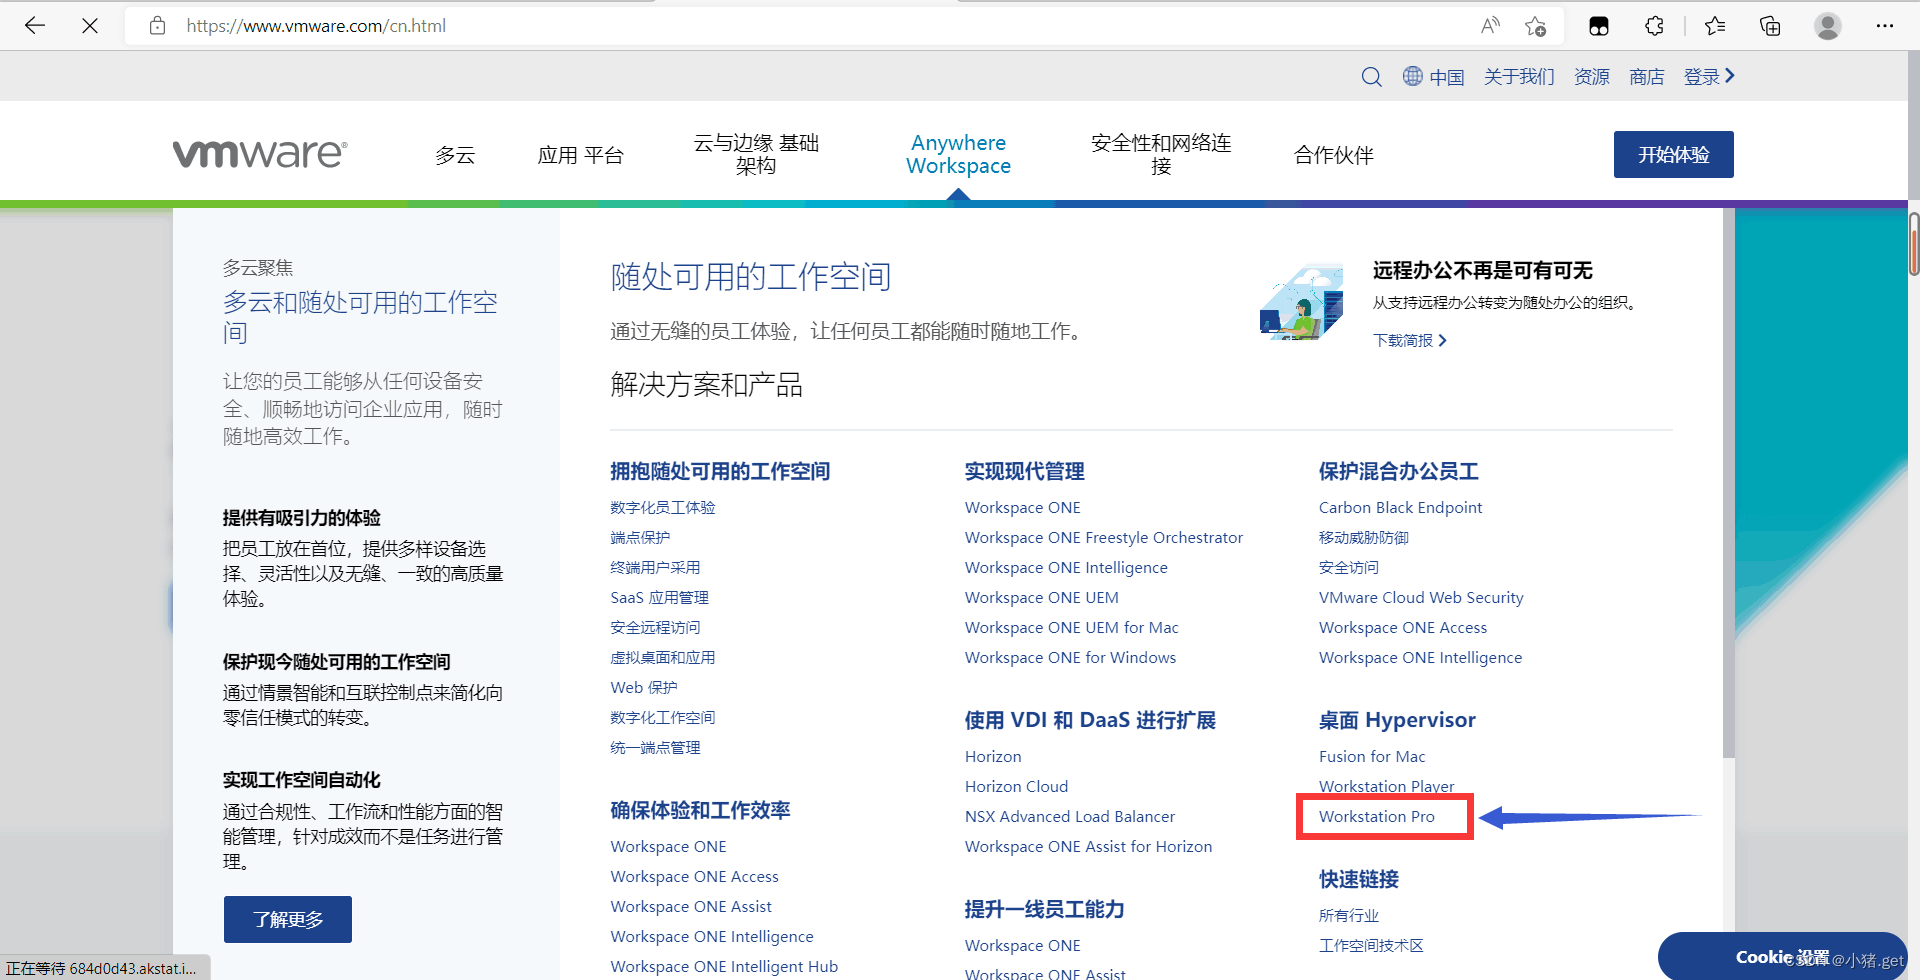
Task: Stop page loading with X button
Action: coord(90,26)
